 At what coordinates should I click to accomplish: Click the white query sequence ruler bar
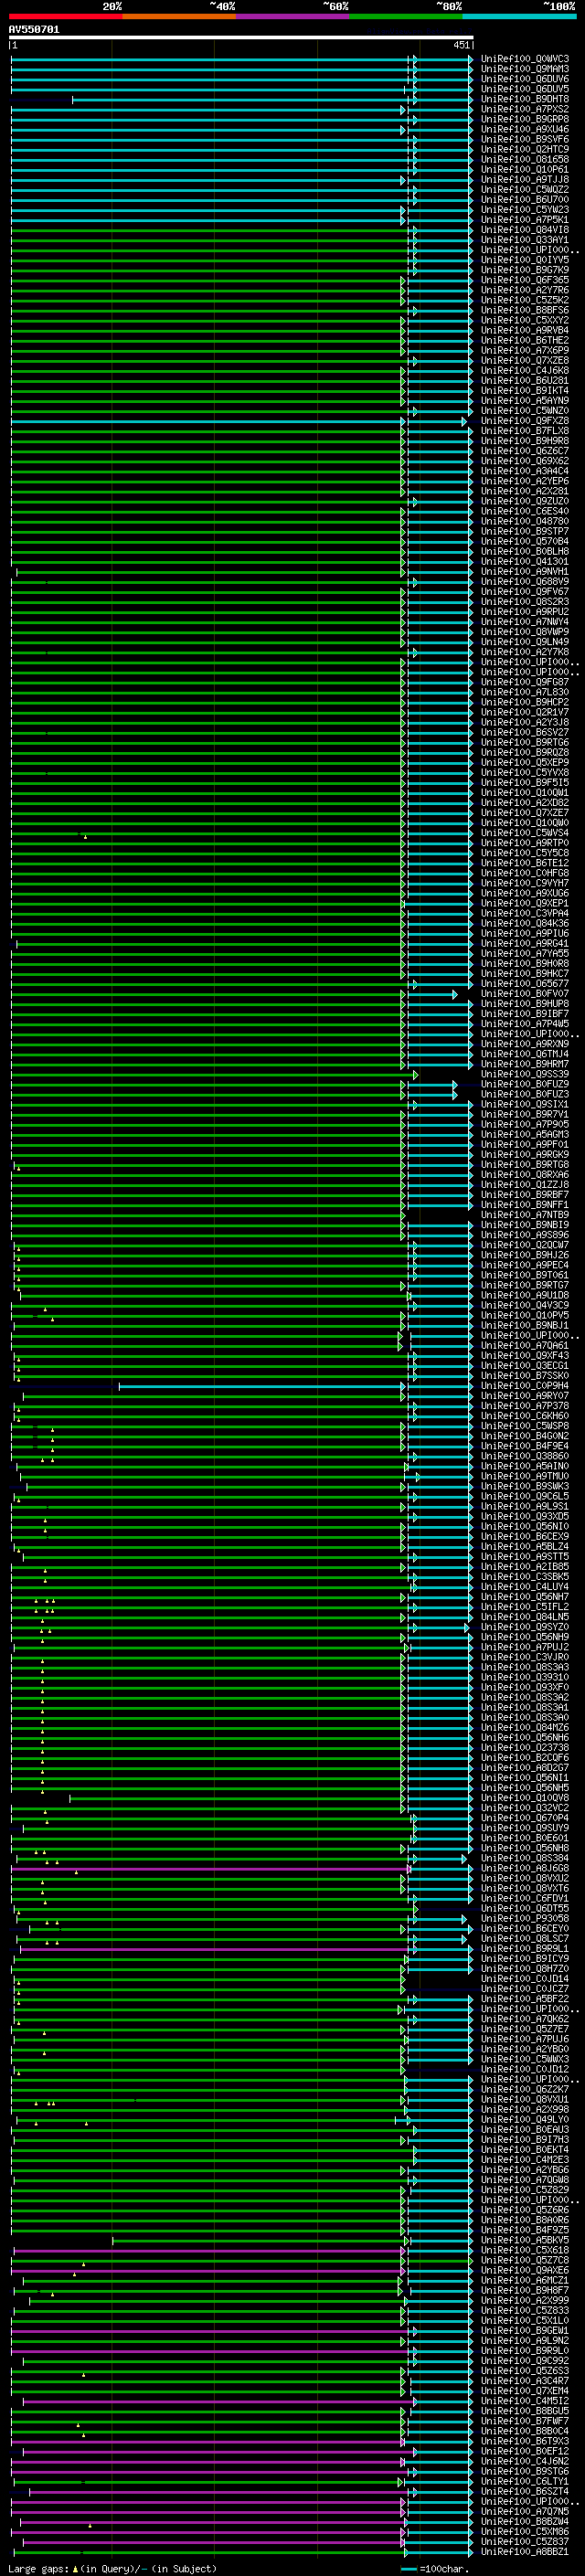pos(241,37)
